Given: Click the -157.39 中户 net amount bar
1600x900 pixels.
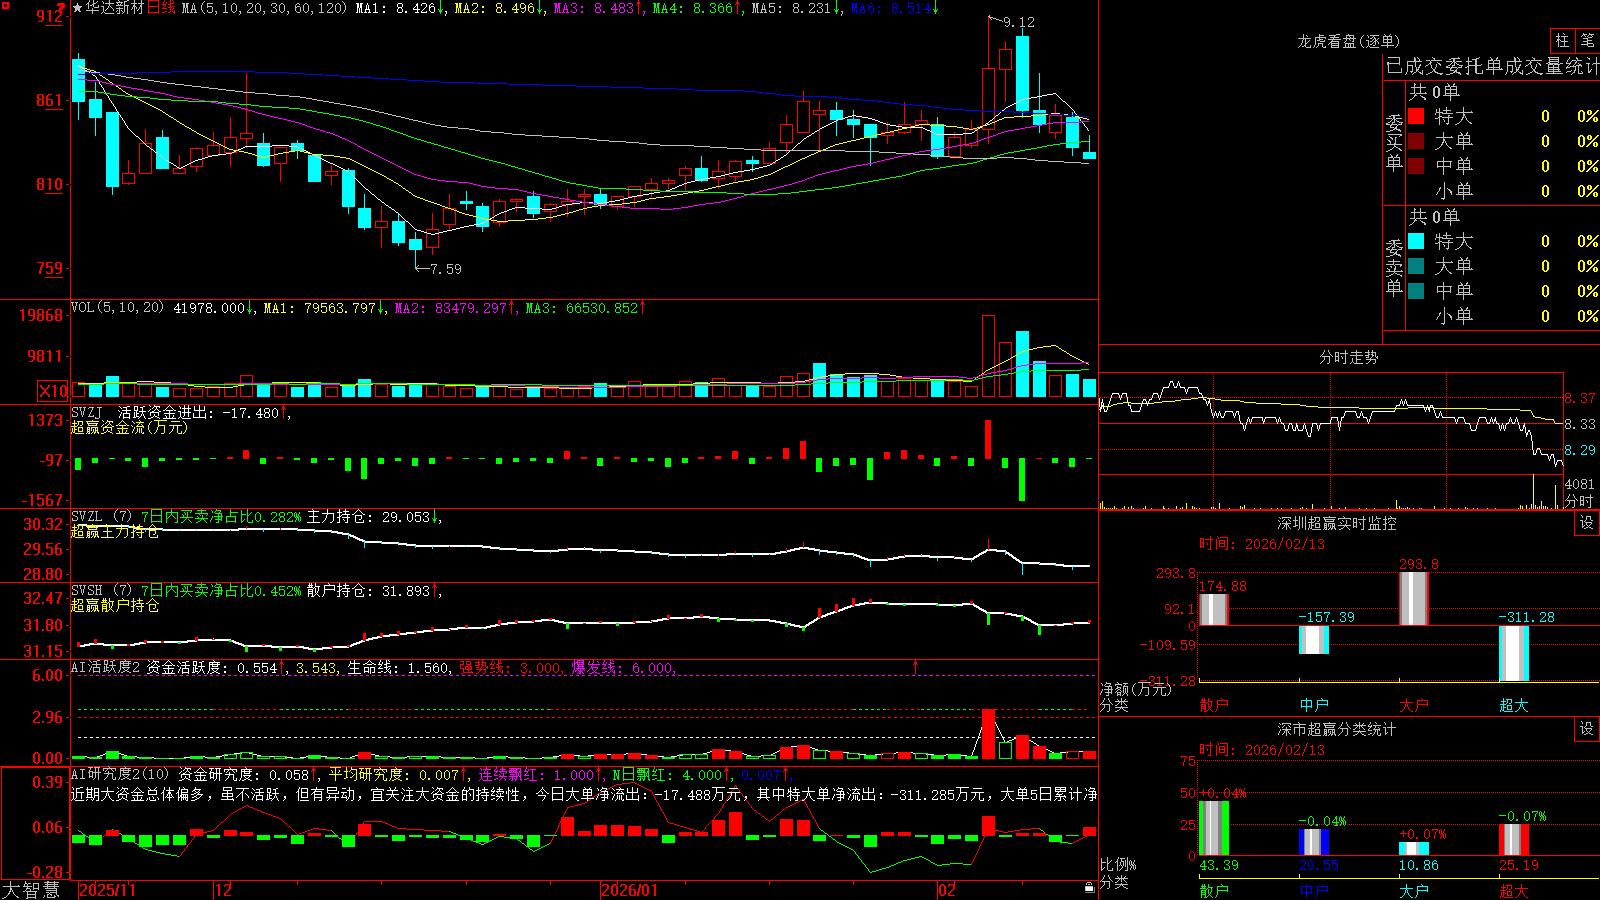Looking at the screenshot, I should 1313,640.
